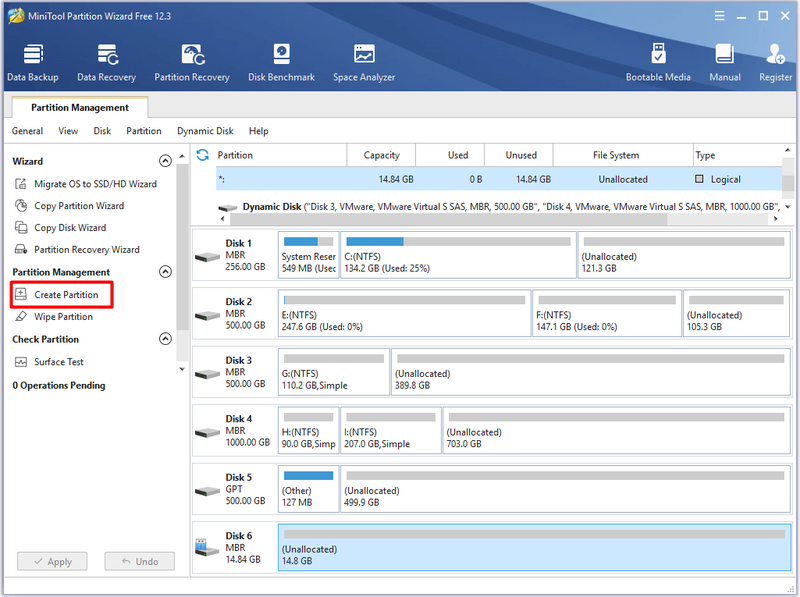Select the 499.9 GB unallocated space
The image size is (800, 597).
(565, 489)
